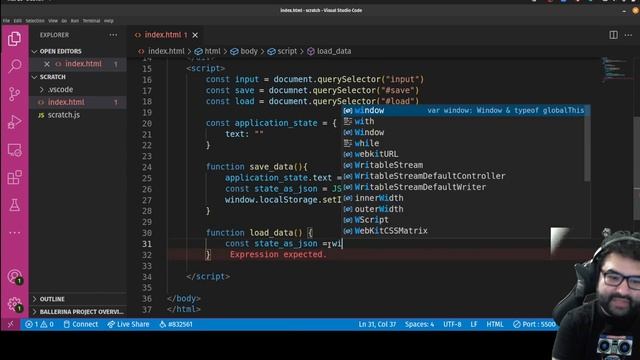Open the Remote Explorer view icon
Image resolution: width=640 pixels, height=360 pixels.
pos(15,150)
